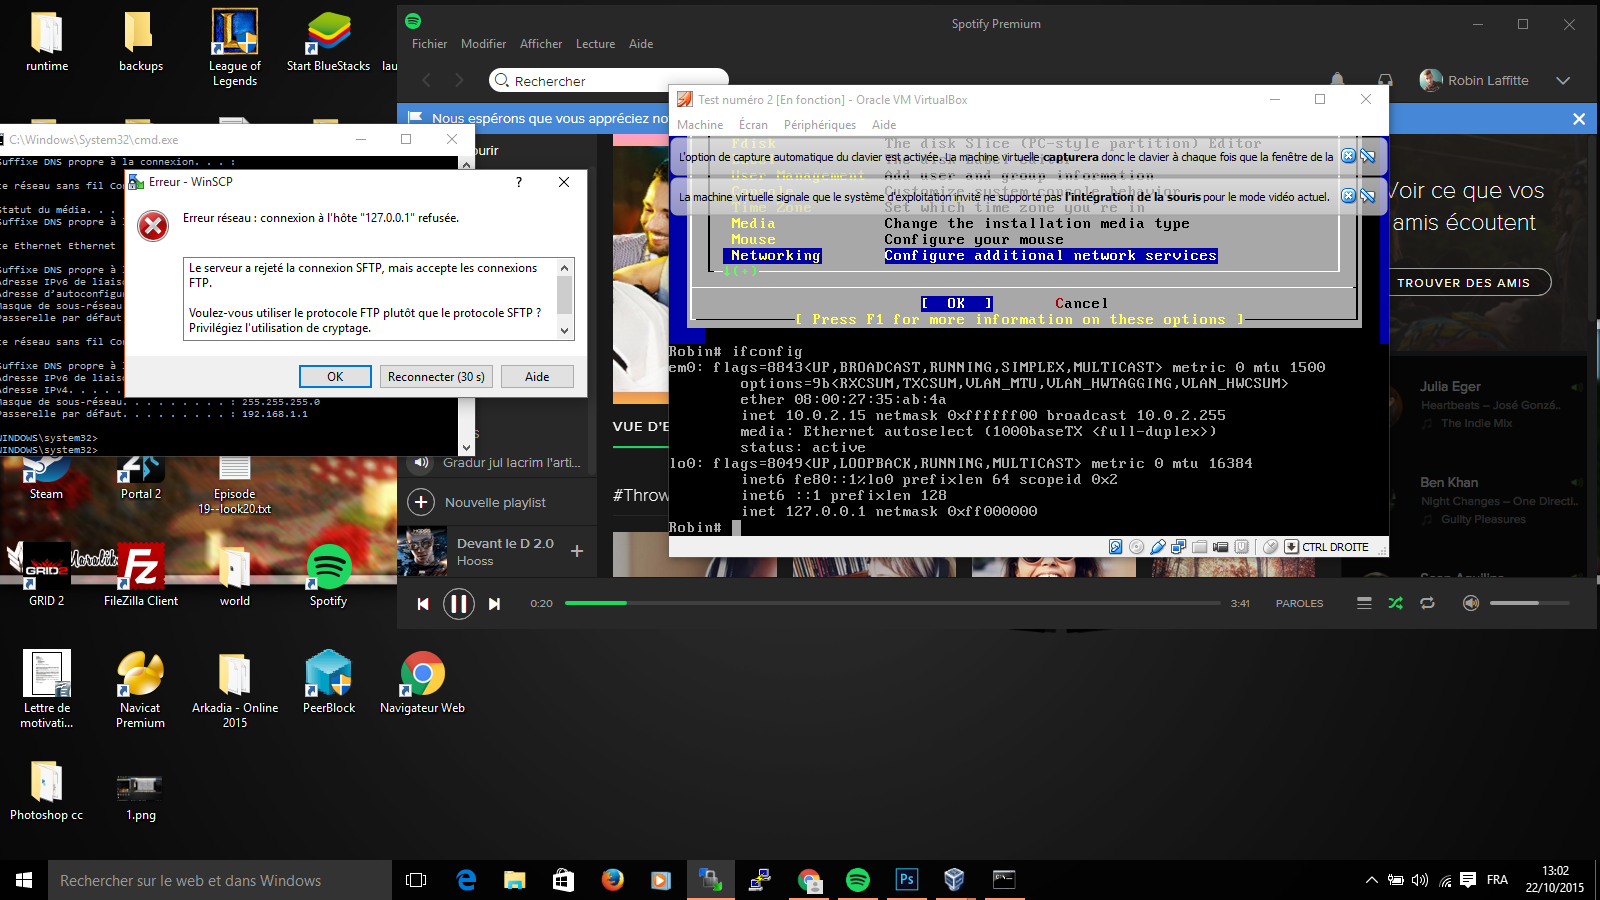Skip to the next track in Spotify
The height and width of the screenshot is (900, 1600).
494,604
